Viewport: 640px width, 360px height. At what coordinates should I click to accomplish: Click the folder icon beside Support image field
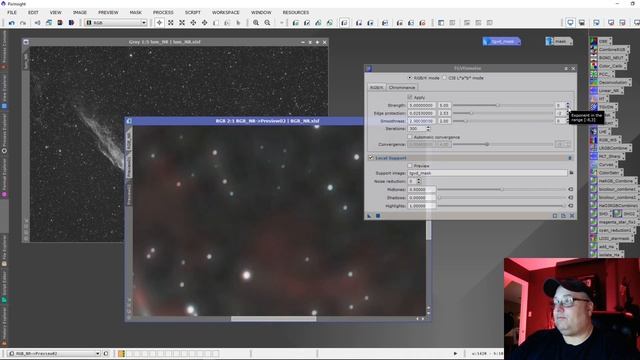(571, 173)
